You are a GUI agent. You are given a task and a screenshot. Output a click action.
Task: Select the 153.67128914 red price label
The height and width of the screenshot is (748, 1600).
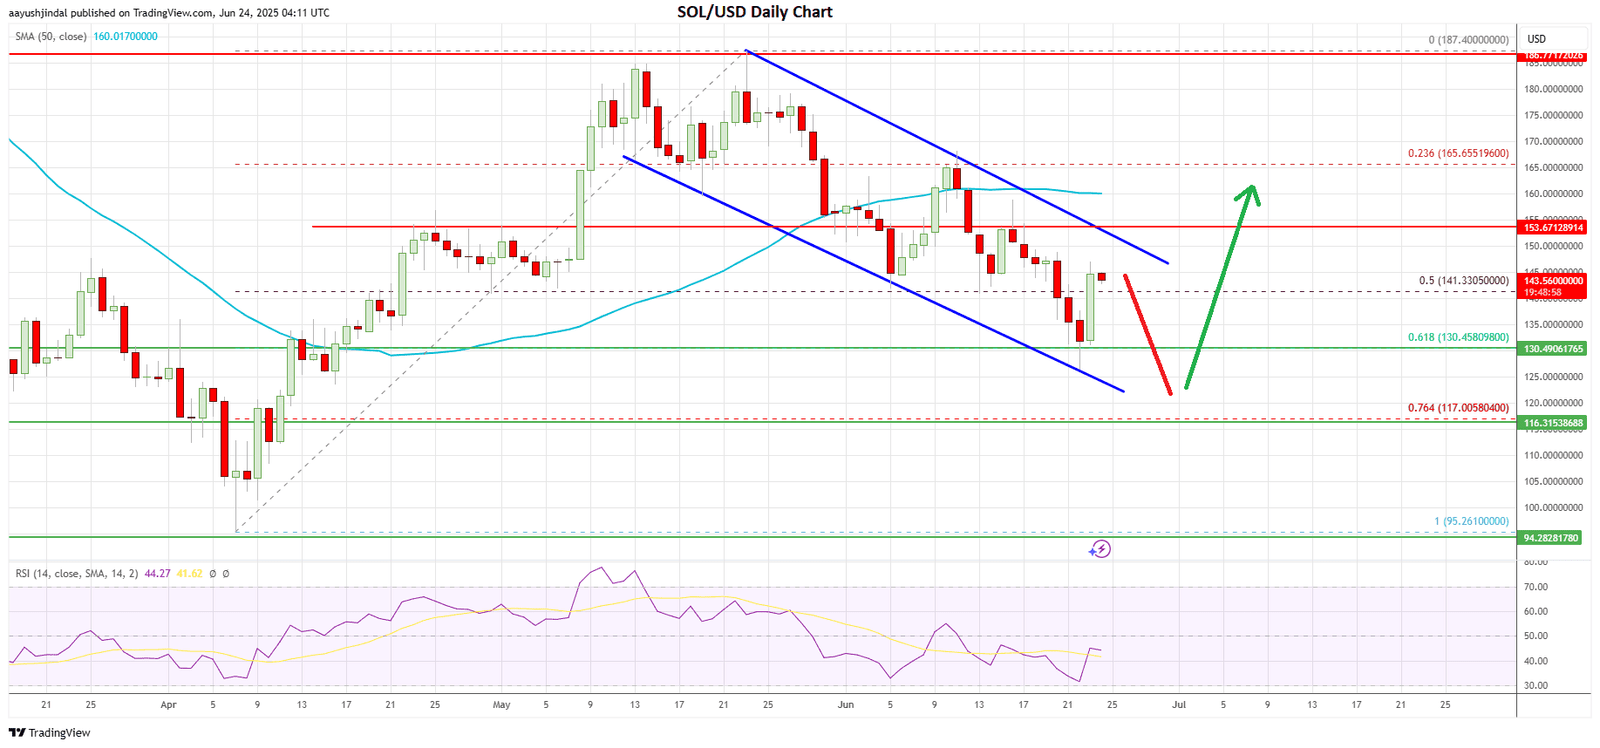[x=1553, y=228]
